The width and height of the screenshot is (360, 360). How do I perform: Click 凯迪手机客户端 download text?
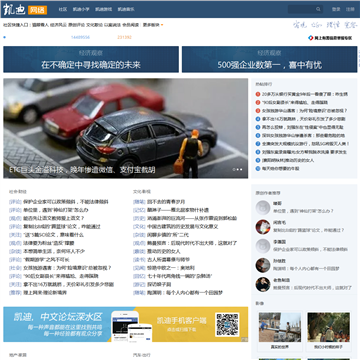click(182, 321)
